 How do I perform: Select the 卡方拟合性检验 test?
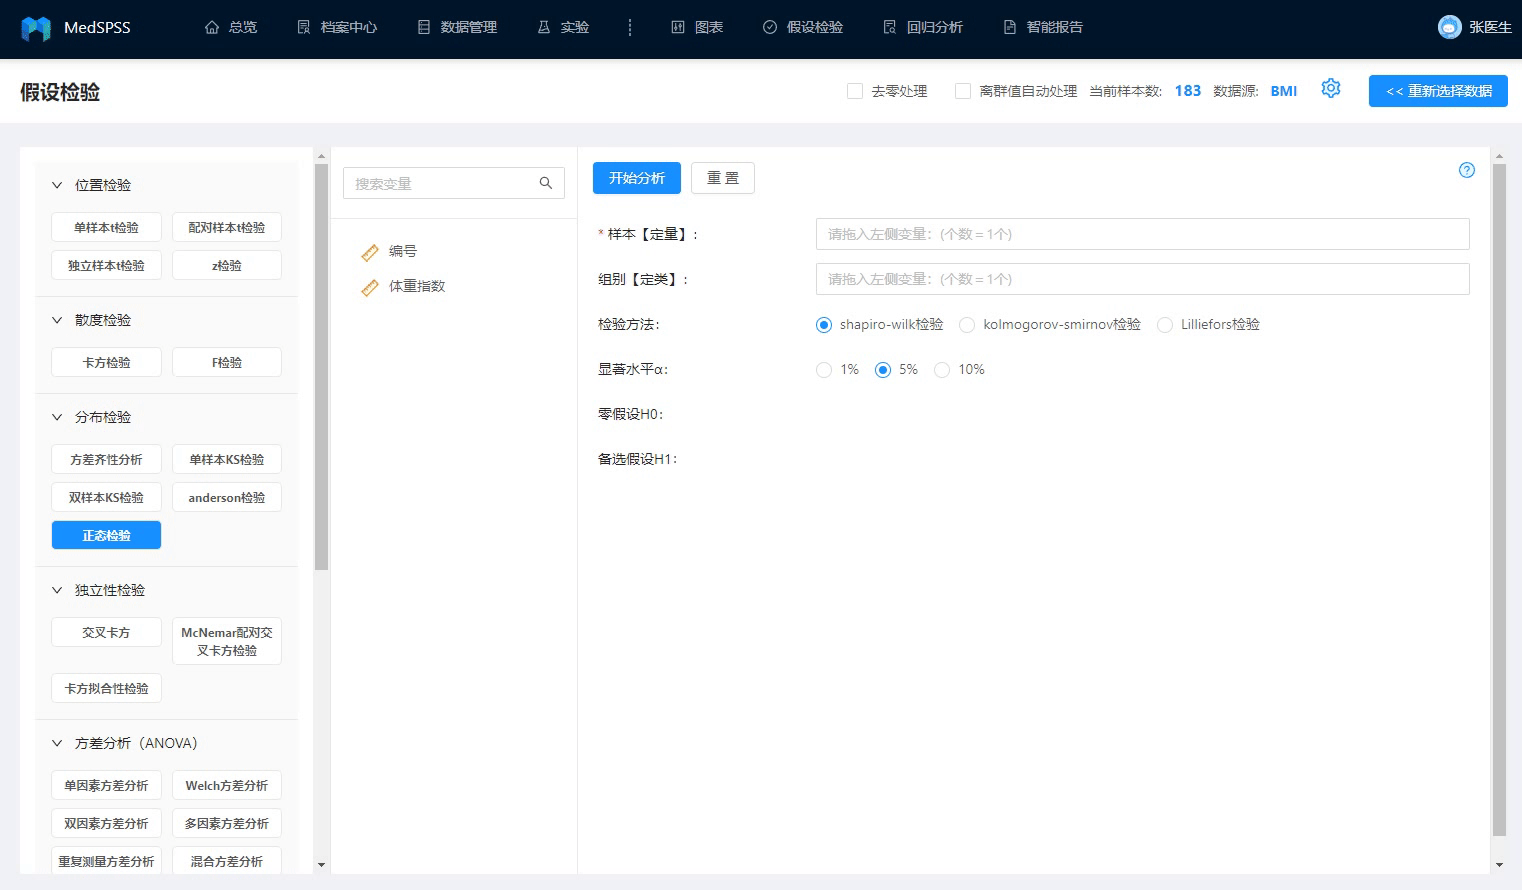pos(106,688)
